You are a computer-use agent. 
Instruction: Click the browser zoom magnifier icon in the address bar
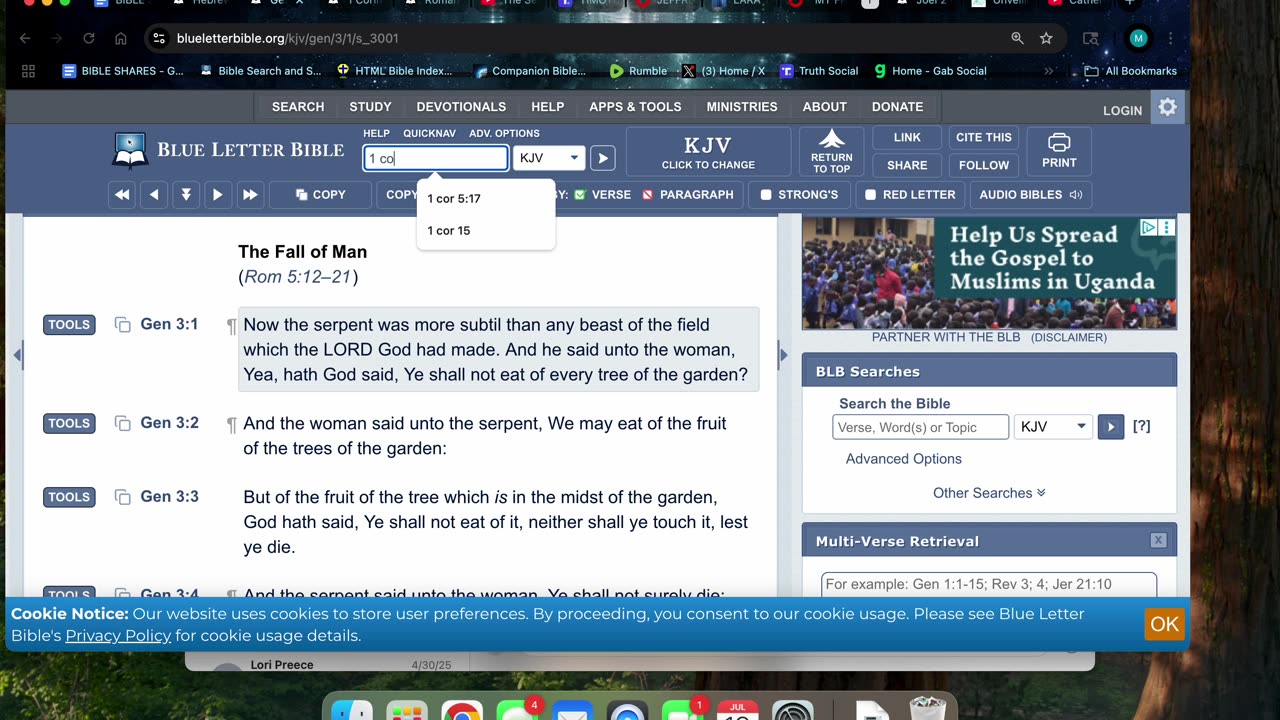click(x=1017, y=38)
